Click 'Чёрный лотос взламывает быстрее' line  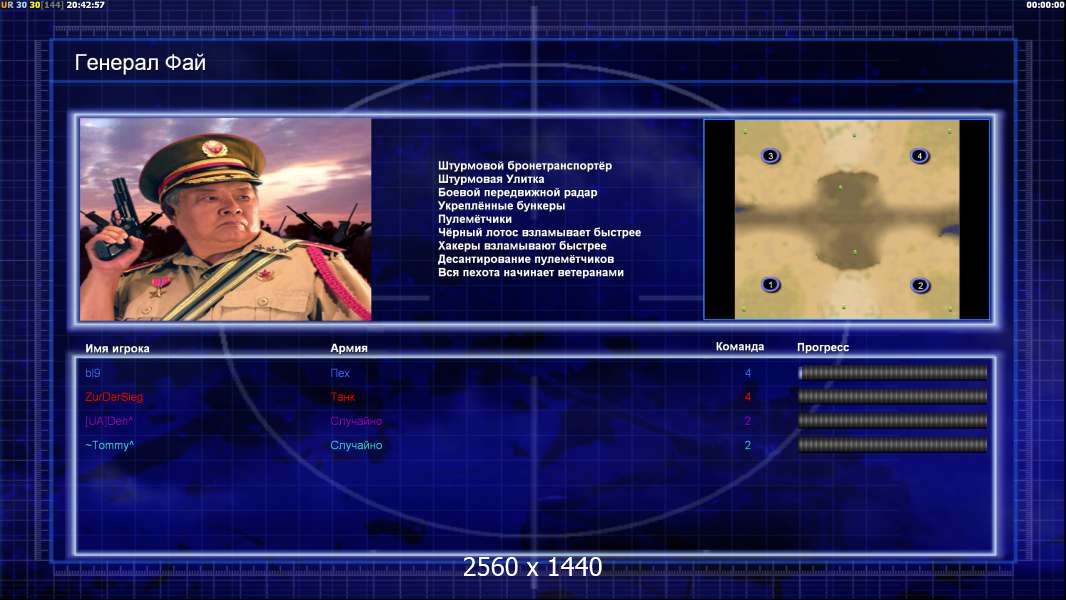(x=539, y=232)
